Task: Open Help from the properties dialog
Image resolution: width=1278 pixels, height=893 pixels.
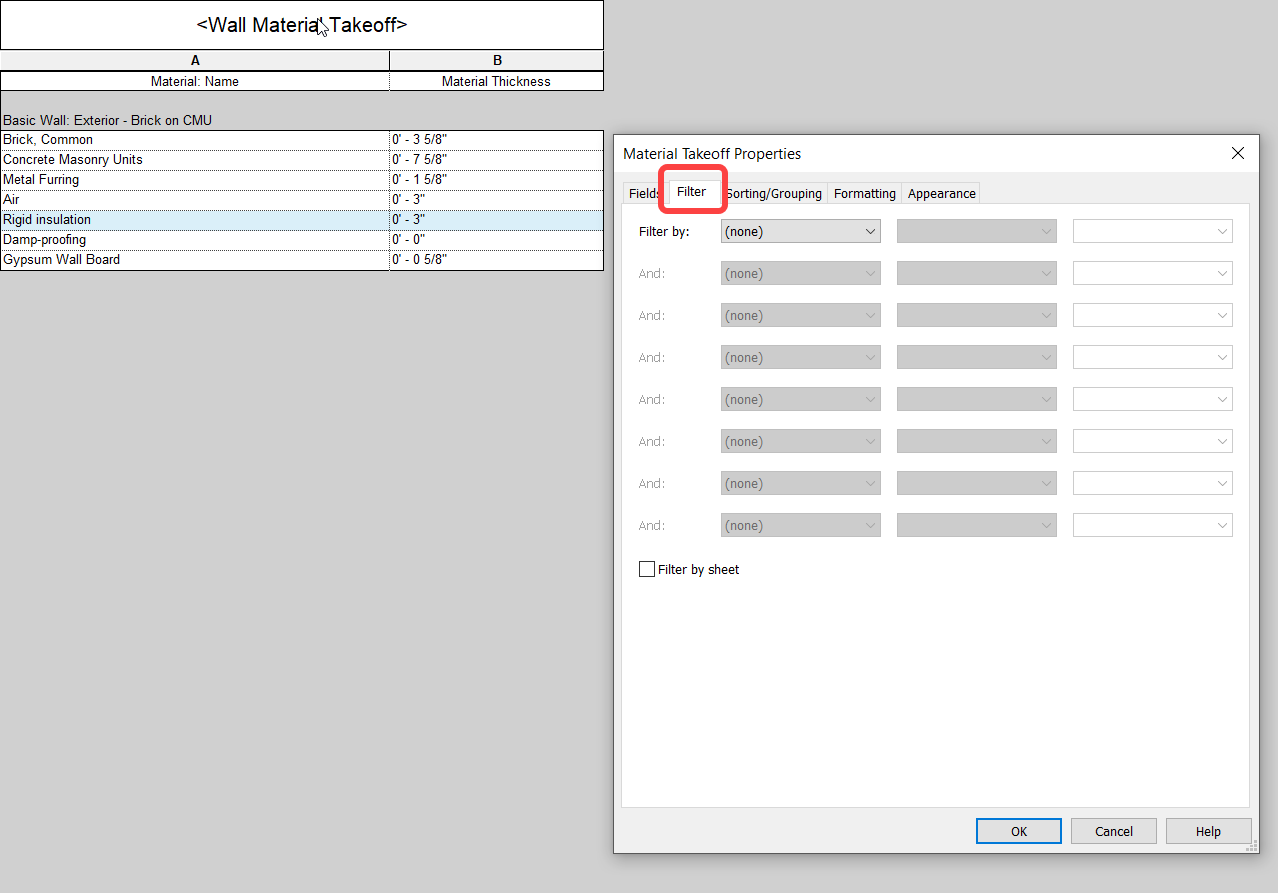Action: pos(1208,830)
